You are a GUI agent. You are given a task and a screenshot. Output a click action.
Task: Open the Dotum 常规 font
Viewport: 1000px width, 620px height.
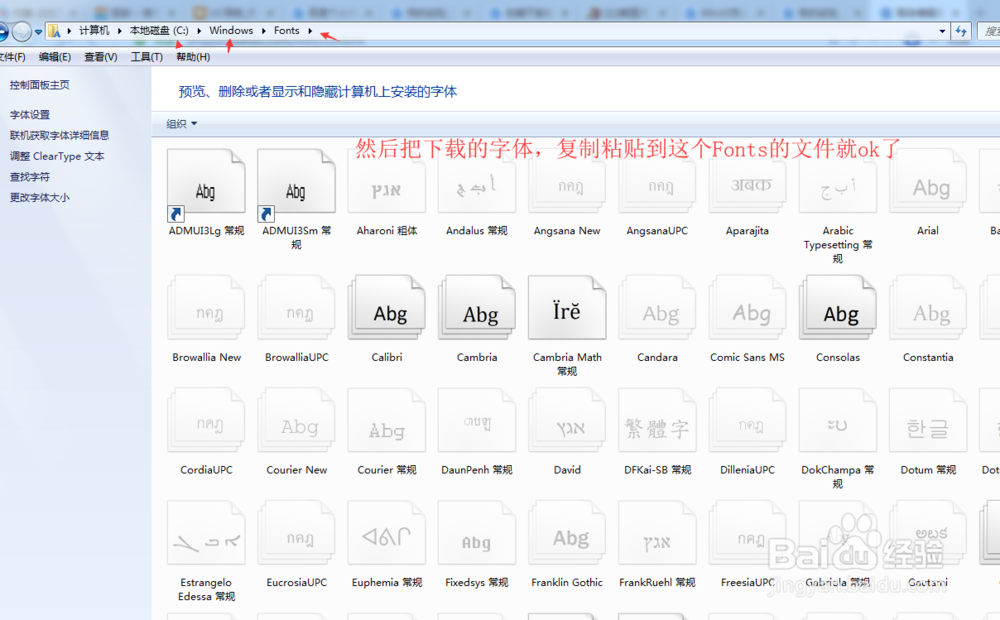coord(927,420)
